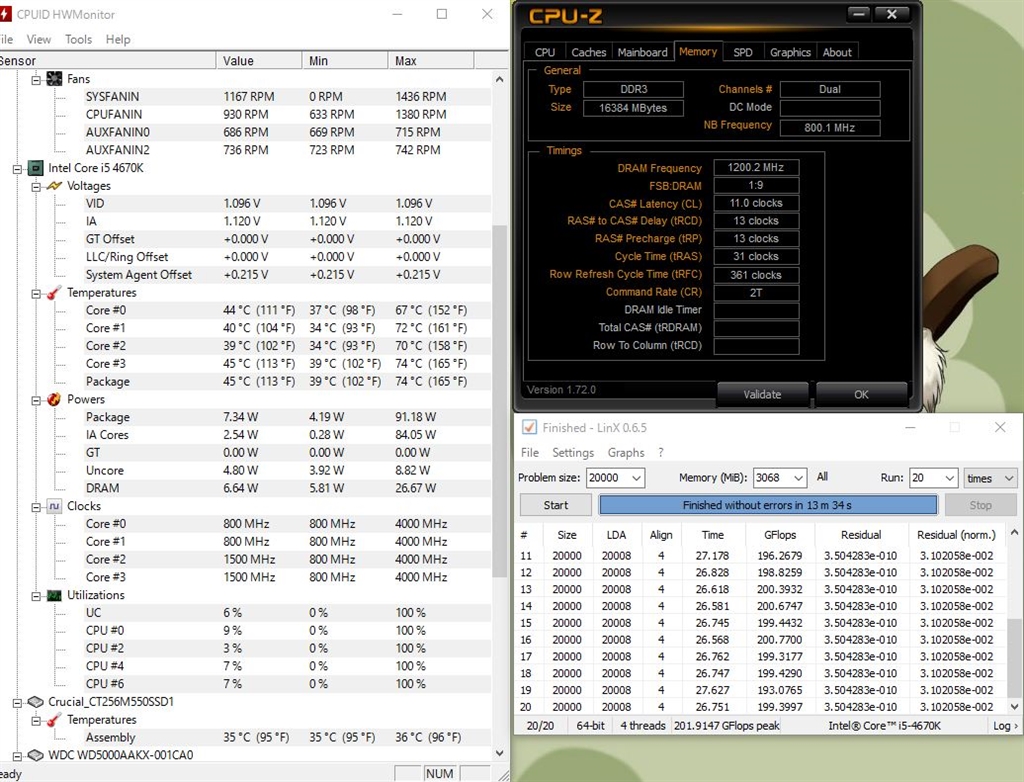Open the Graphs menu in LinX
This screenshot has height=782, width=1024.
pos(626,453)
